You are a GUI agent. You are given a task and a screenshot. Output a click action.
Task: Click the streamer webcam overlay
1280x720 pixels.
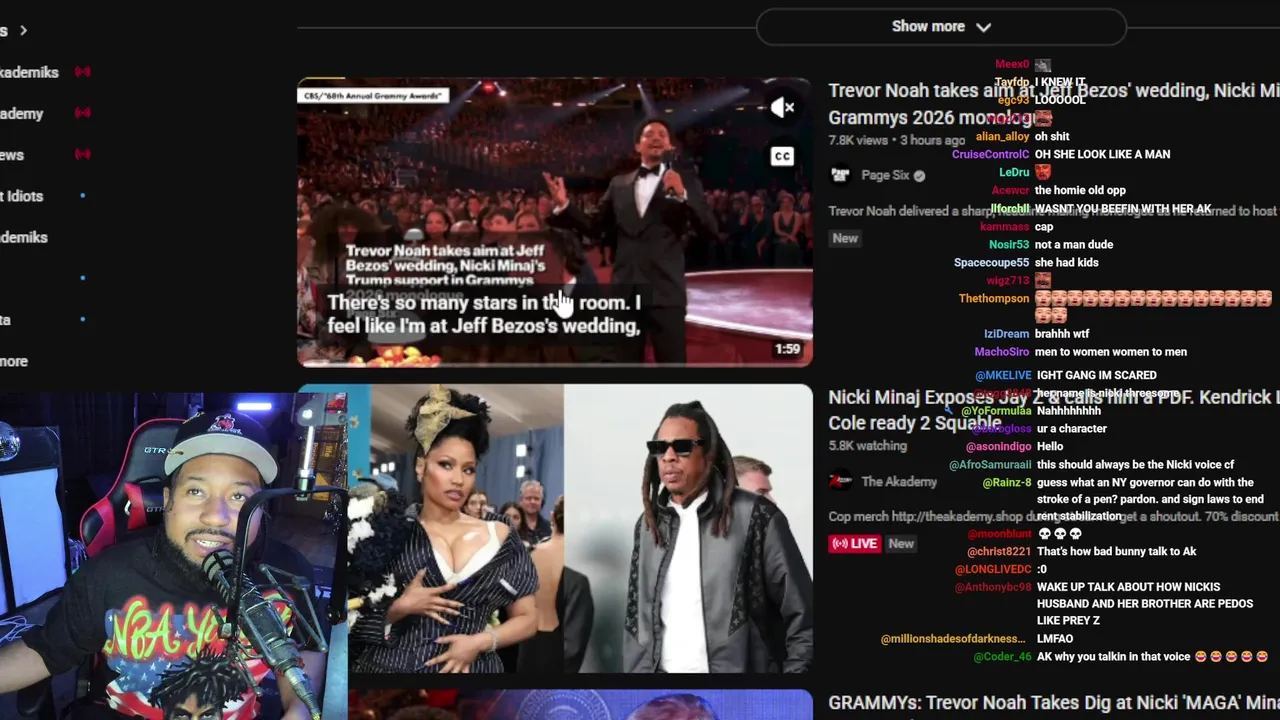174,556
